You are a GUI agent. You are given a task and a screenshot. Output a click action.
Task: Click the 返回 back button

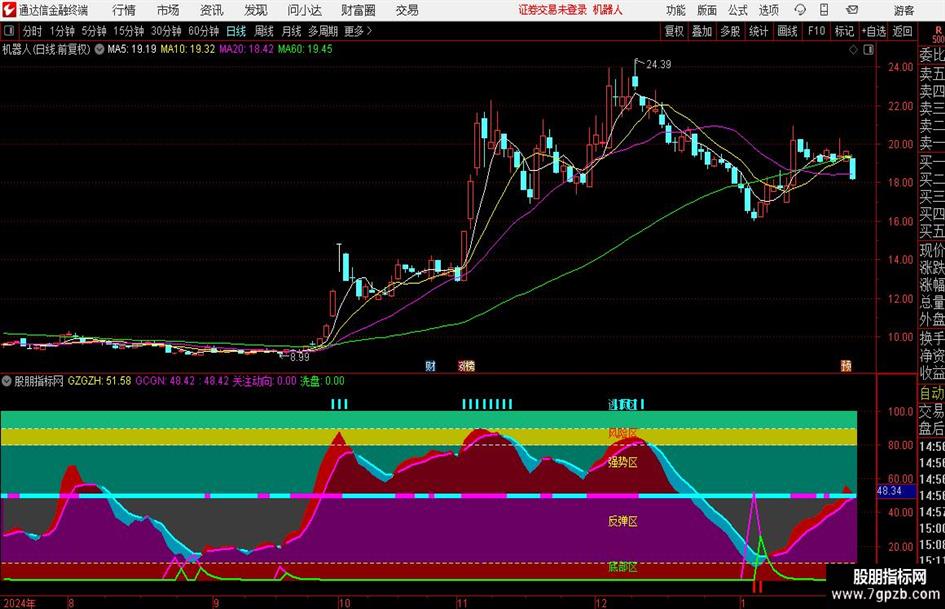(902, 31)
